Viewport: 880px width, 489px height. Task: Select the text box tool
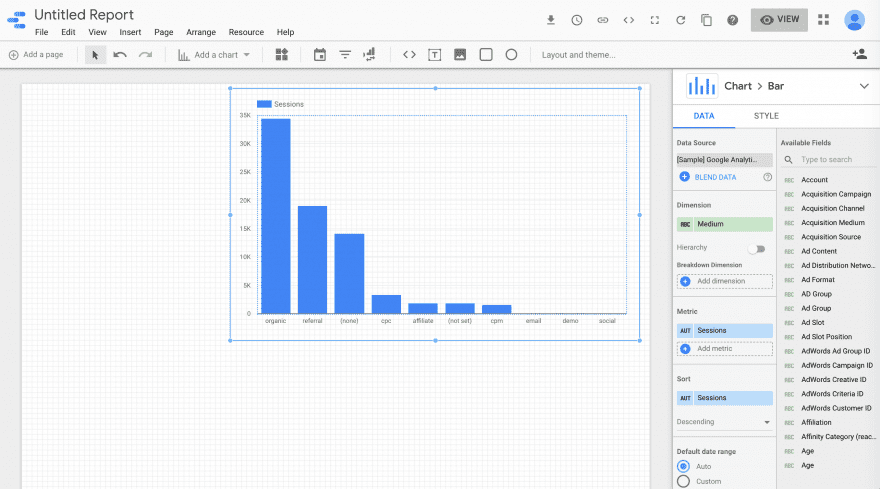[x=435, y=55]
